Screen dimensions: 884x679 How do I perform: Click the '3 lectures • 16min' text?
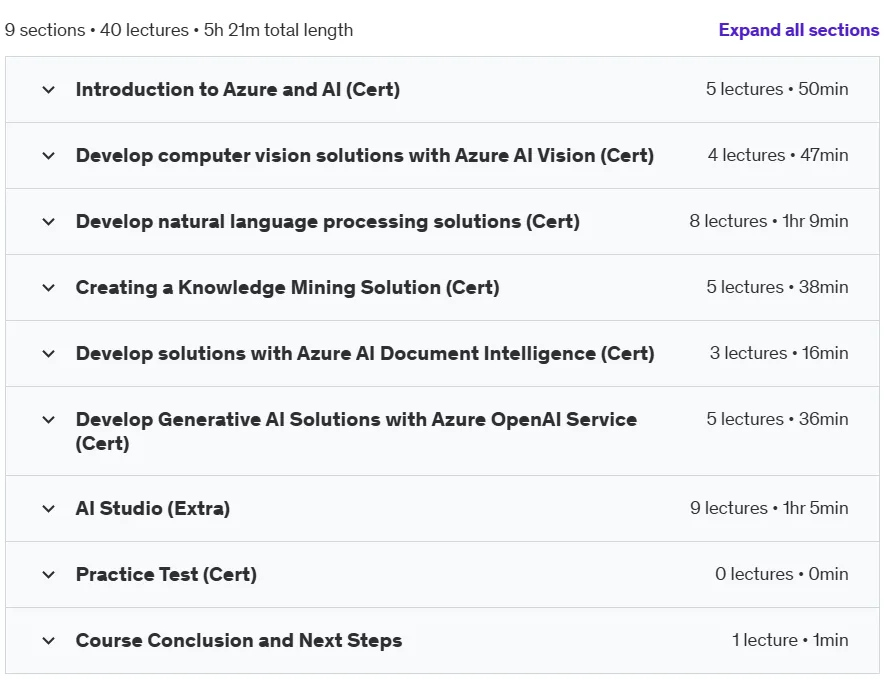[779, 353]
